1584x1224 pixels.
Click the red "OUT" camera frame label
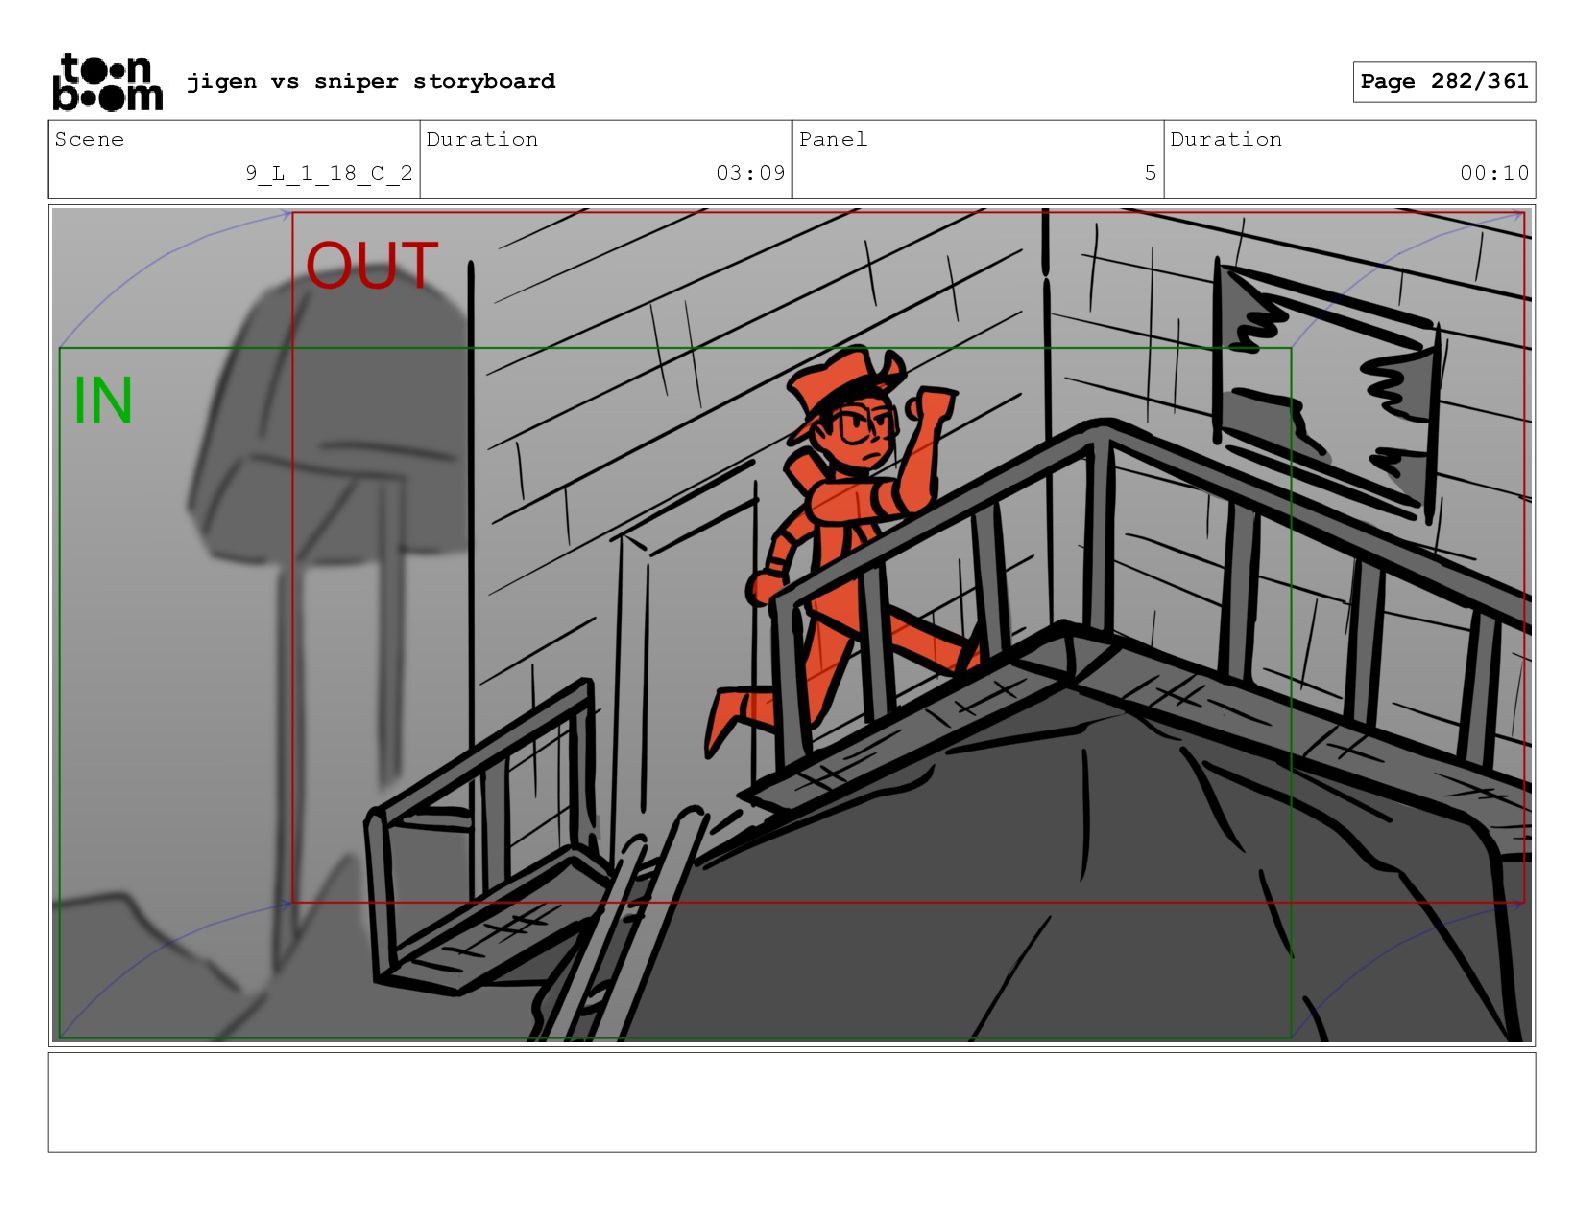click(372, 266)
